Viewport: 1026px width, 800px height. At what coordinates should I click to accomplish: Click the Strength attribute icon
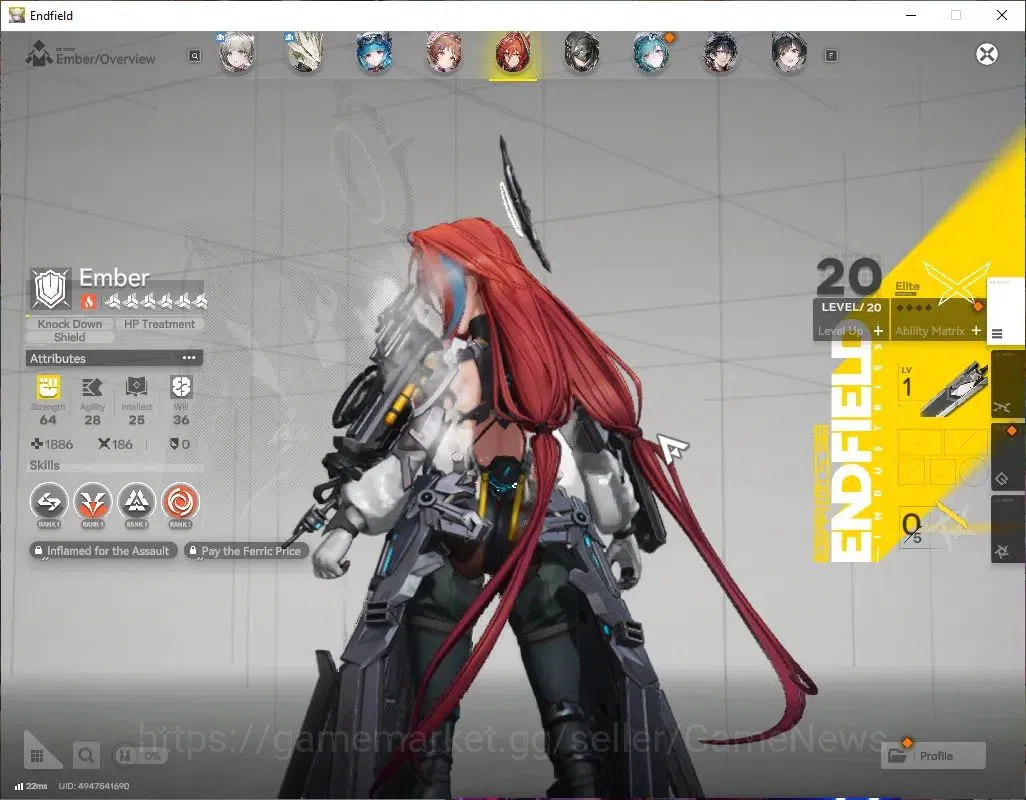coord(48,387)
